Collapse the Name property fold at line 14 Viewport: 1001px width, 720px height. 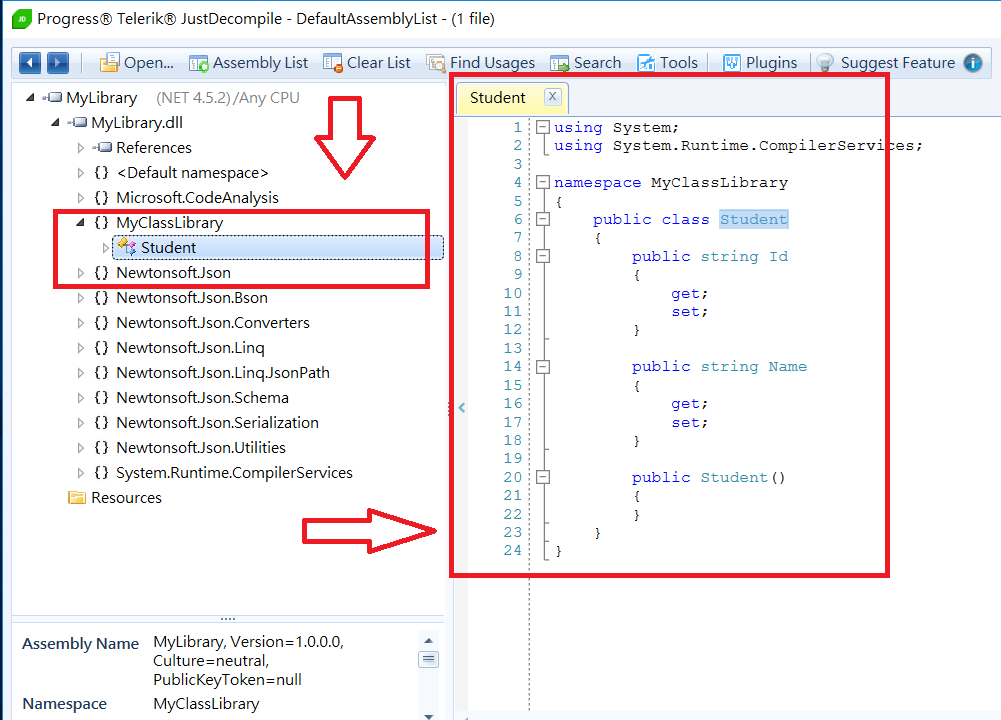pyautogui.click(x=543, y=366)
